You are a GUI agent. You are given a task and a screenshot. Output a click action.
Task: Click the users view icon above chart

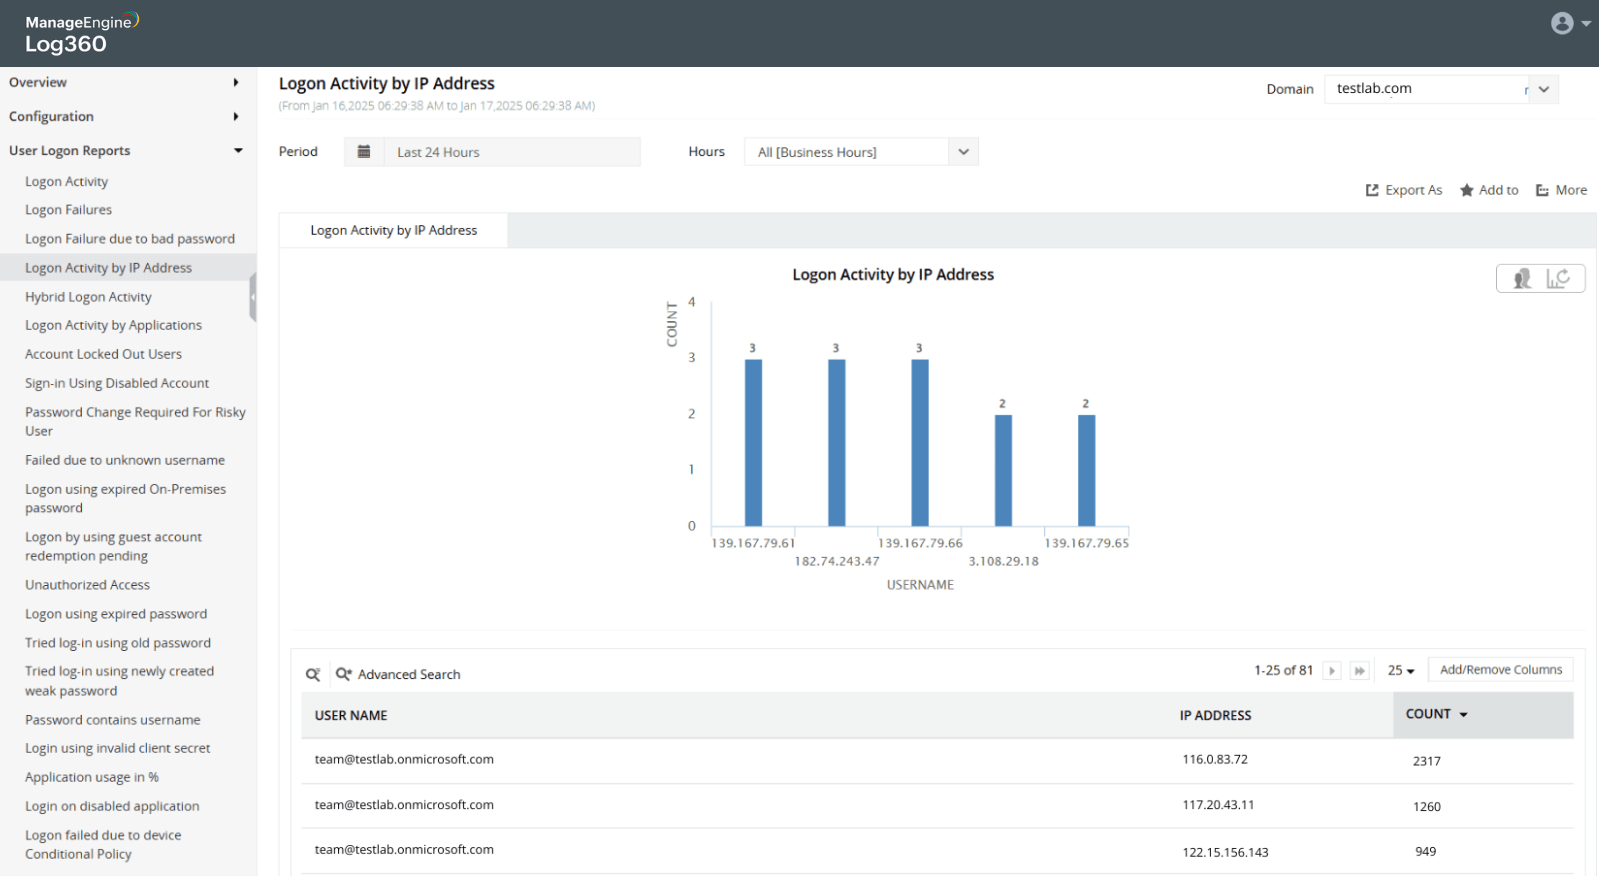[1522, 279]
